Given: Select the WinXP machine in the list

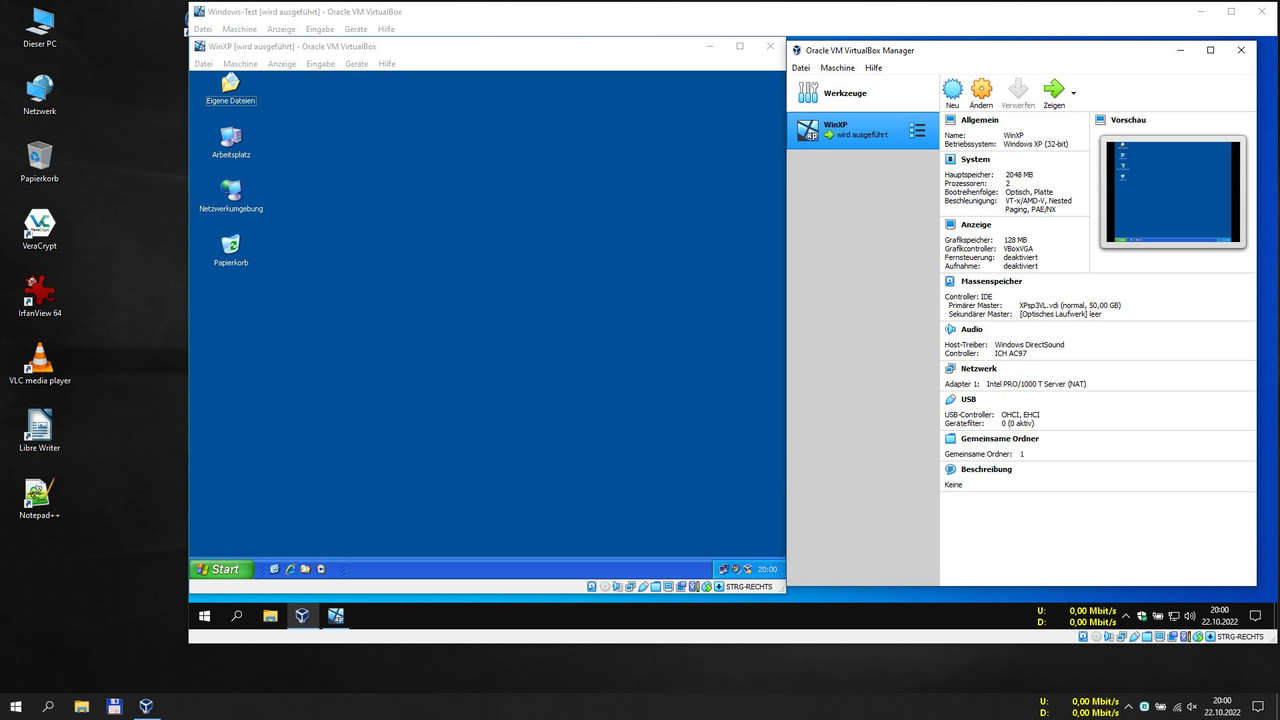Looking at the screenshot, I should [x=863, y=130].
